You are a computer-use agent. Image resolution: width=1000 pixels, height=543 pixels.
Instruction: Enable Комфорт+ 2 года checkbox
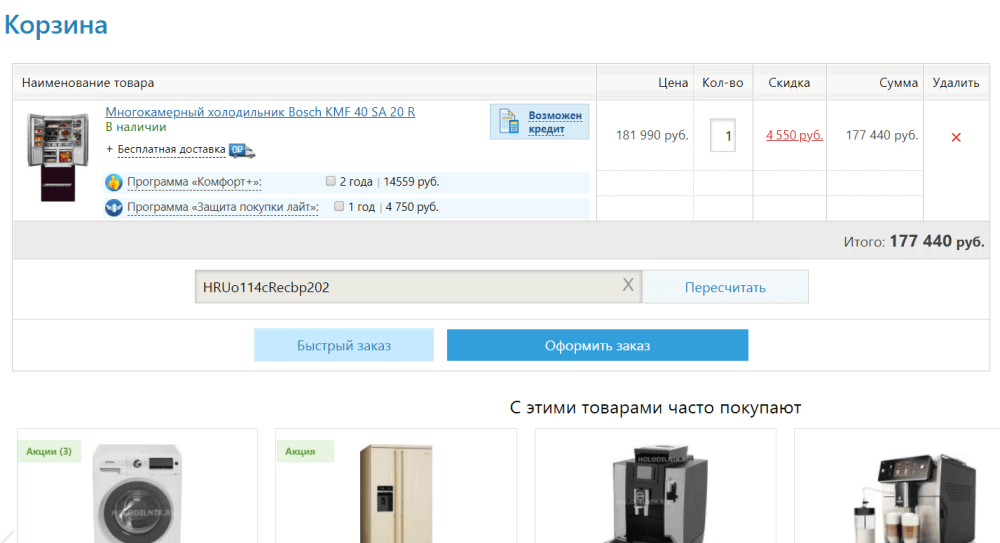[330, 181]
